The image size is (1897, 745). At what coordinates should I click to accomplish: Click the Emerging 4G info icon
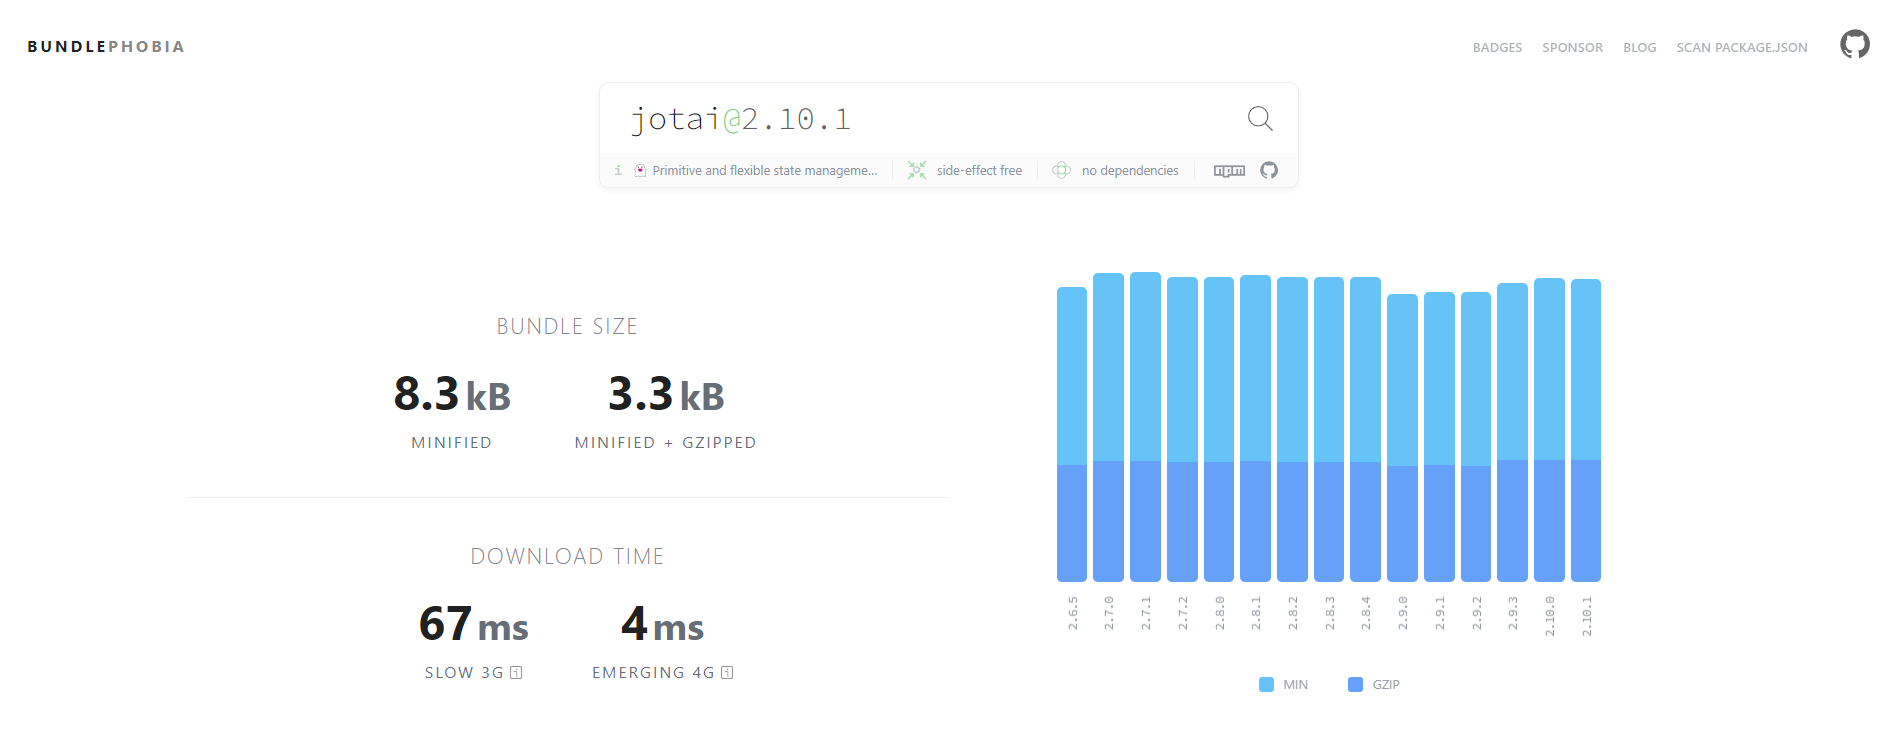tap(727, 673)
